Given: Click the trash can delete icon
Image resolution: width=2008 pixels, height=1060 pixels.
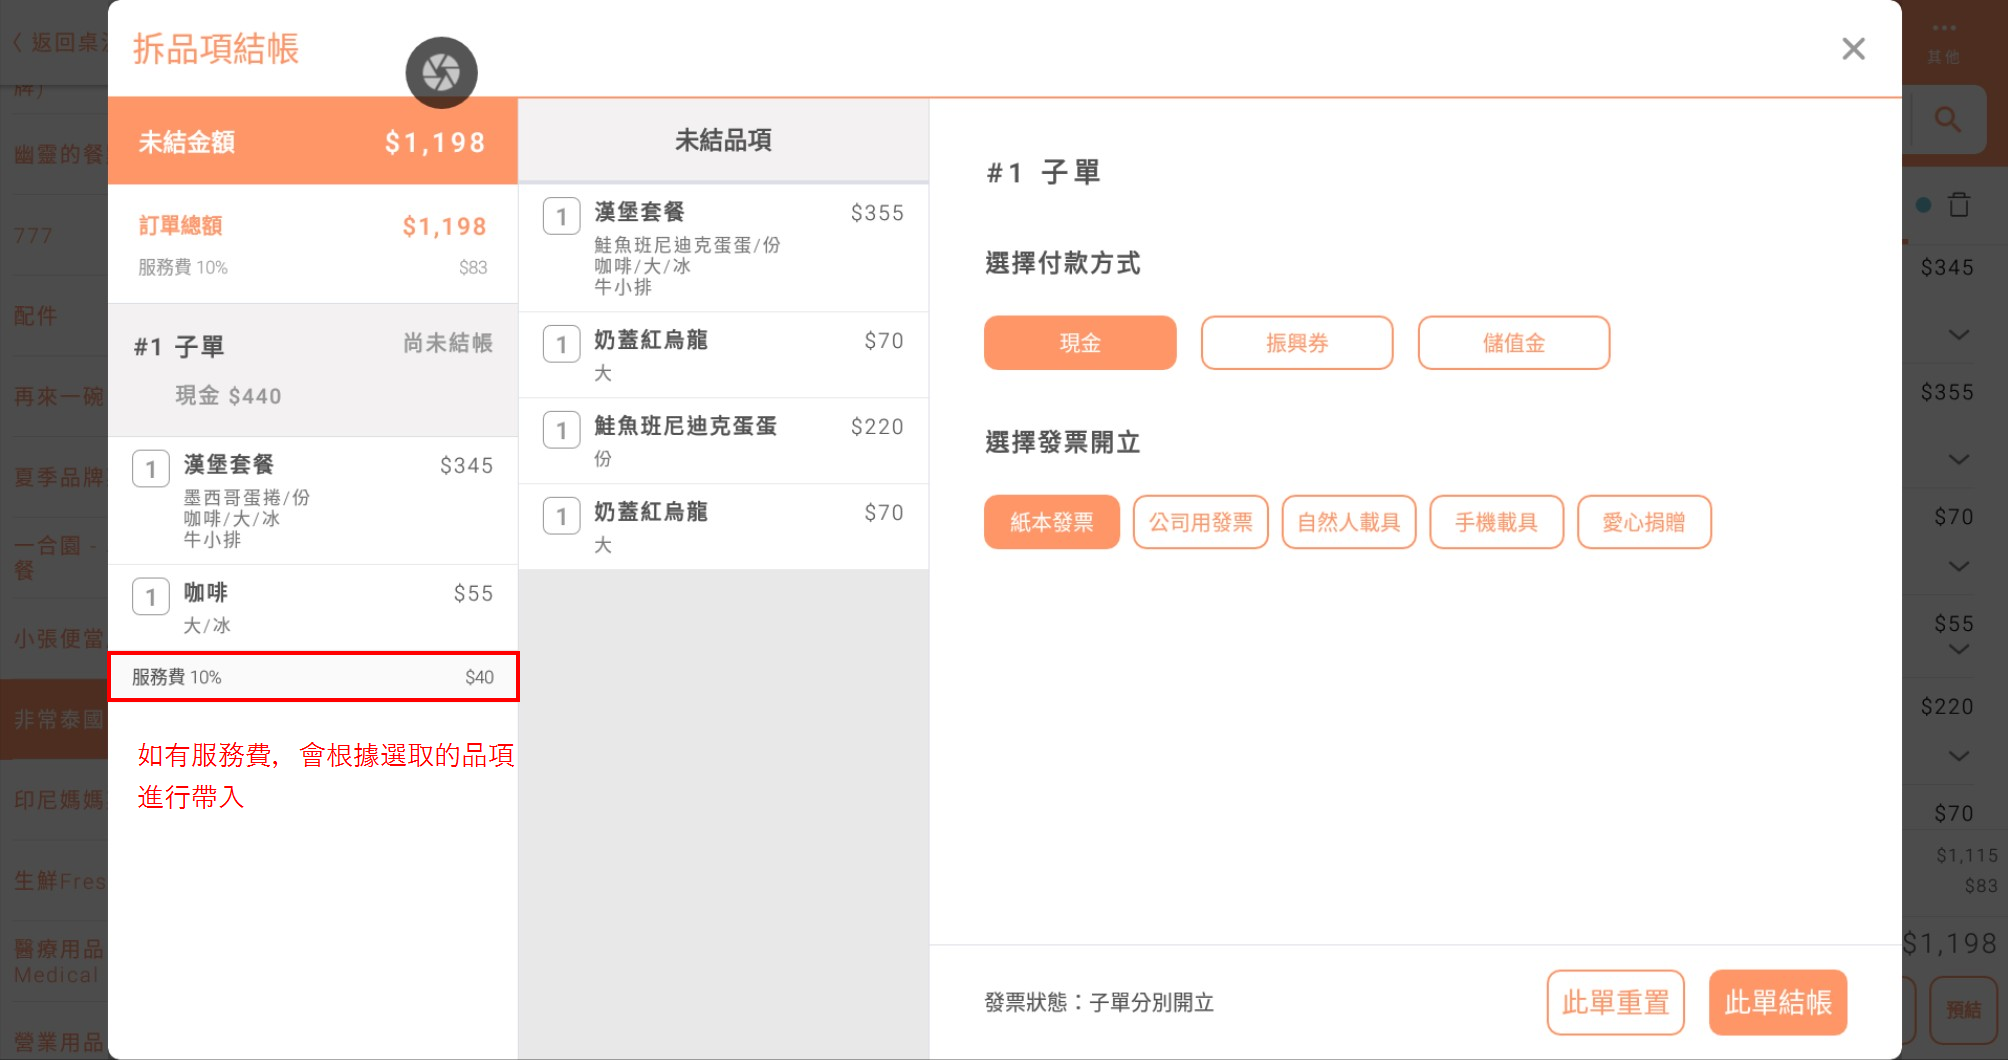Looking at the screenshot, I should pyautogui.click(x=1959, y=205).
